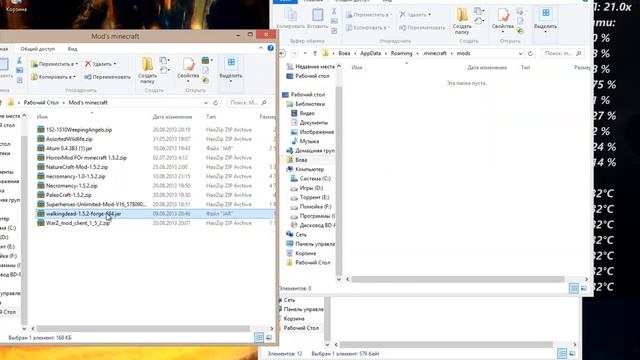Click Удалить in Mod's minecraft window ribbon
Screen dimensions: 640x360
tap(100, 64)
